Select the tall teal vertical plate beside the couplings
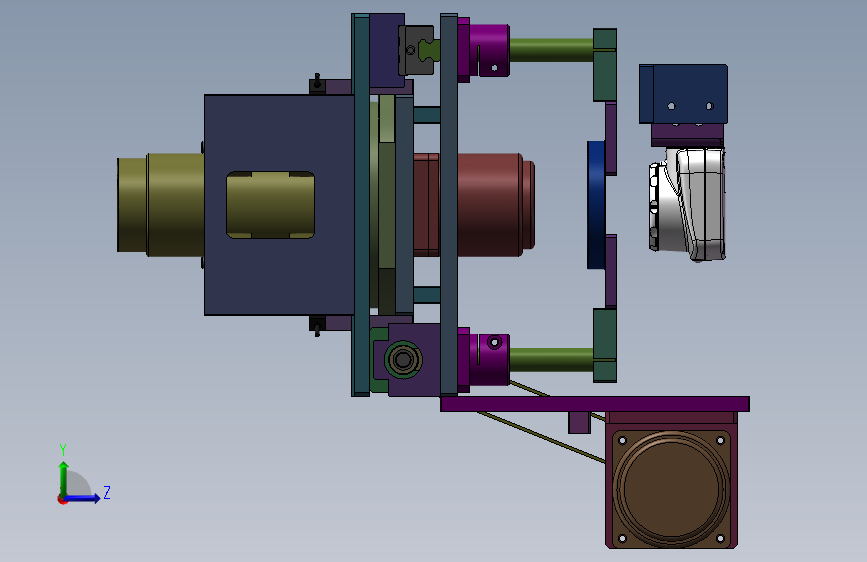This screenshot has height=562, width=867. [449, 205]
